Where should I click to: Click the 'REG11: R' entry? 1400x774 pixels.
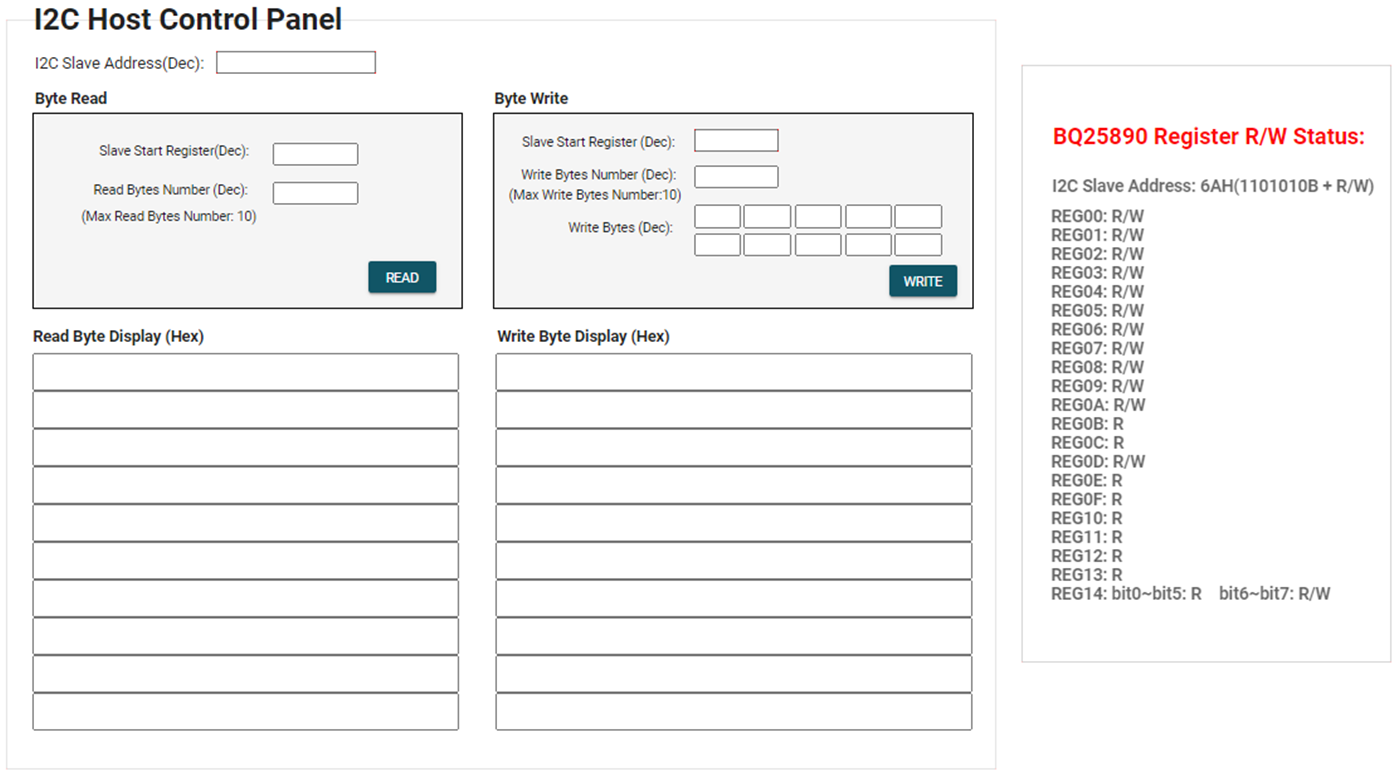1087,537
